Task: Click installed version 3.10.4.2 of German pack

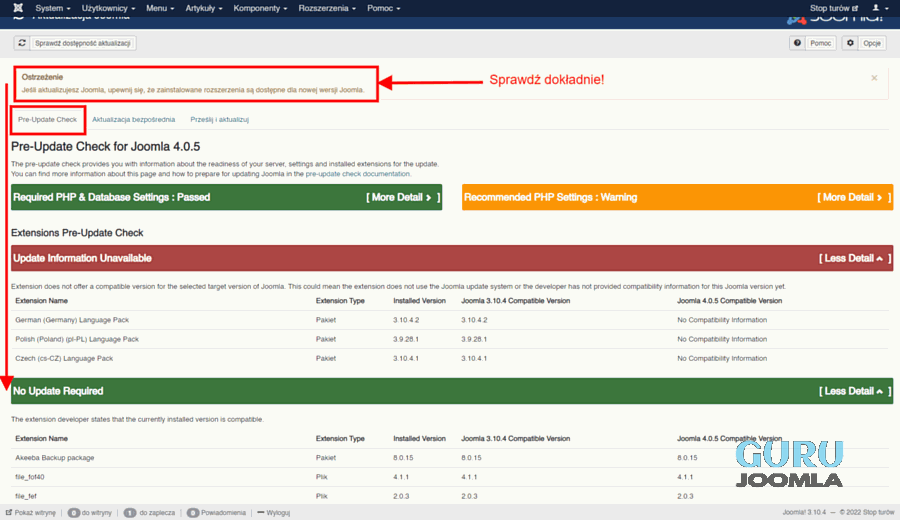Action: [x=406, y=320]
